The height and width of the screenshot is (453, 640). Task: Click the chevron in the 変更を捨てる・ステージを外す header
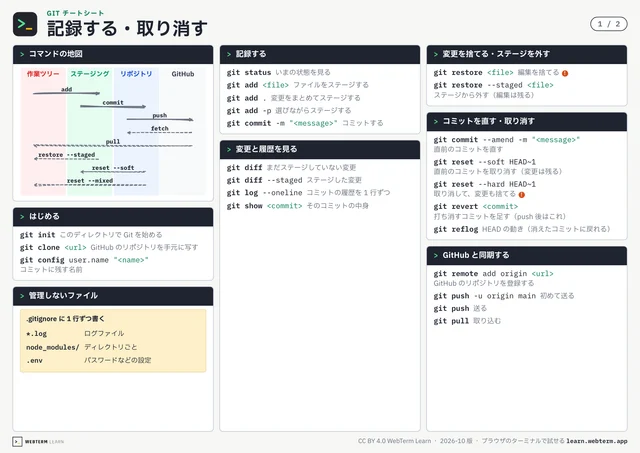[436, 54]
